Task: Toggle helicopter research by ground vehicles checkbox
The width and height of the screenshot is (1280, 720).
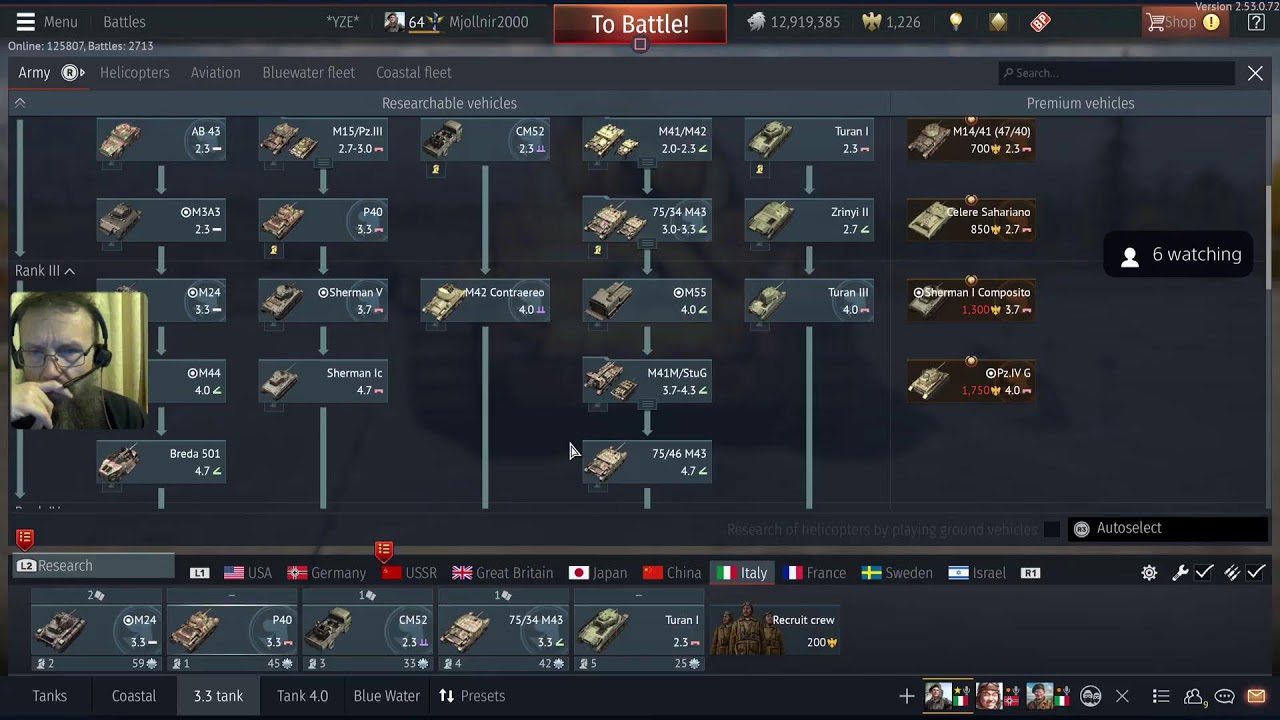Action: click(1051, 530)
